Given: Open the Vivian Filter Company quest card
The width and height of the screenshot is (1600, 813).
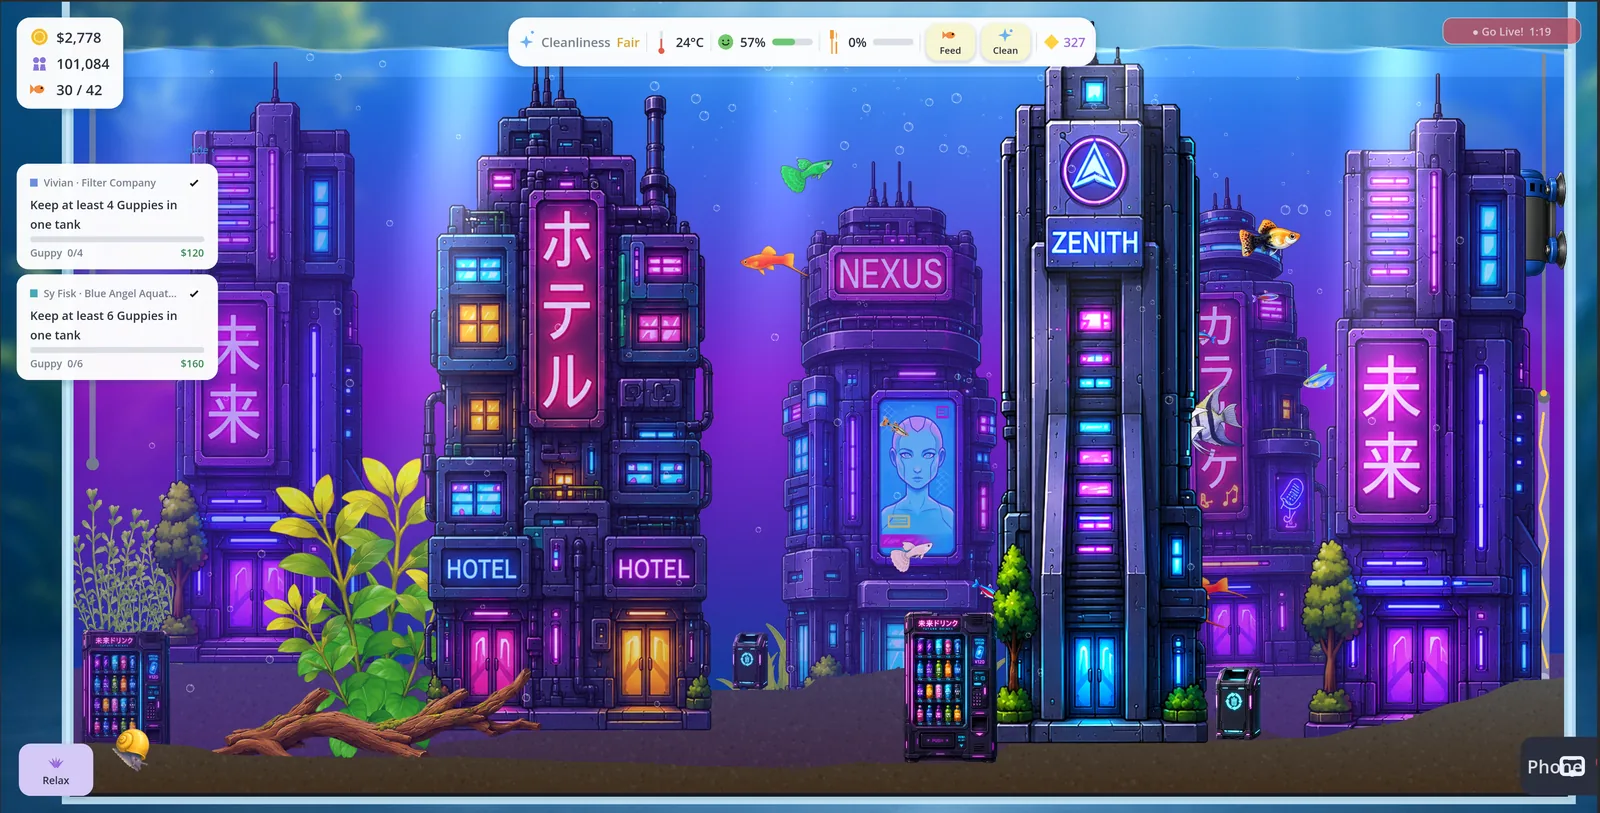Looking at the screenshot, I should pos(117,217).
